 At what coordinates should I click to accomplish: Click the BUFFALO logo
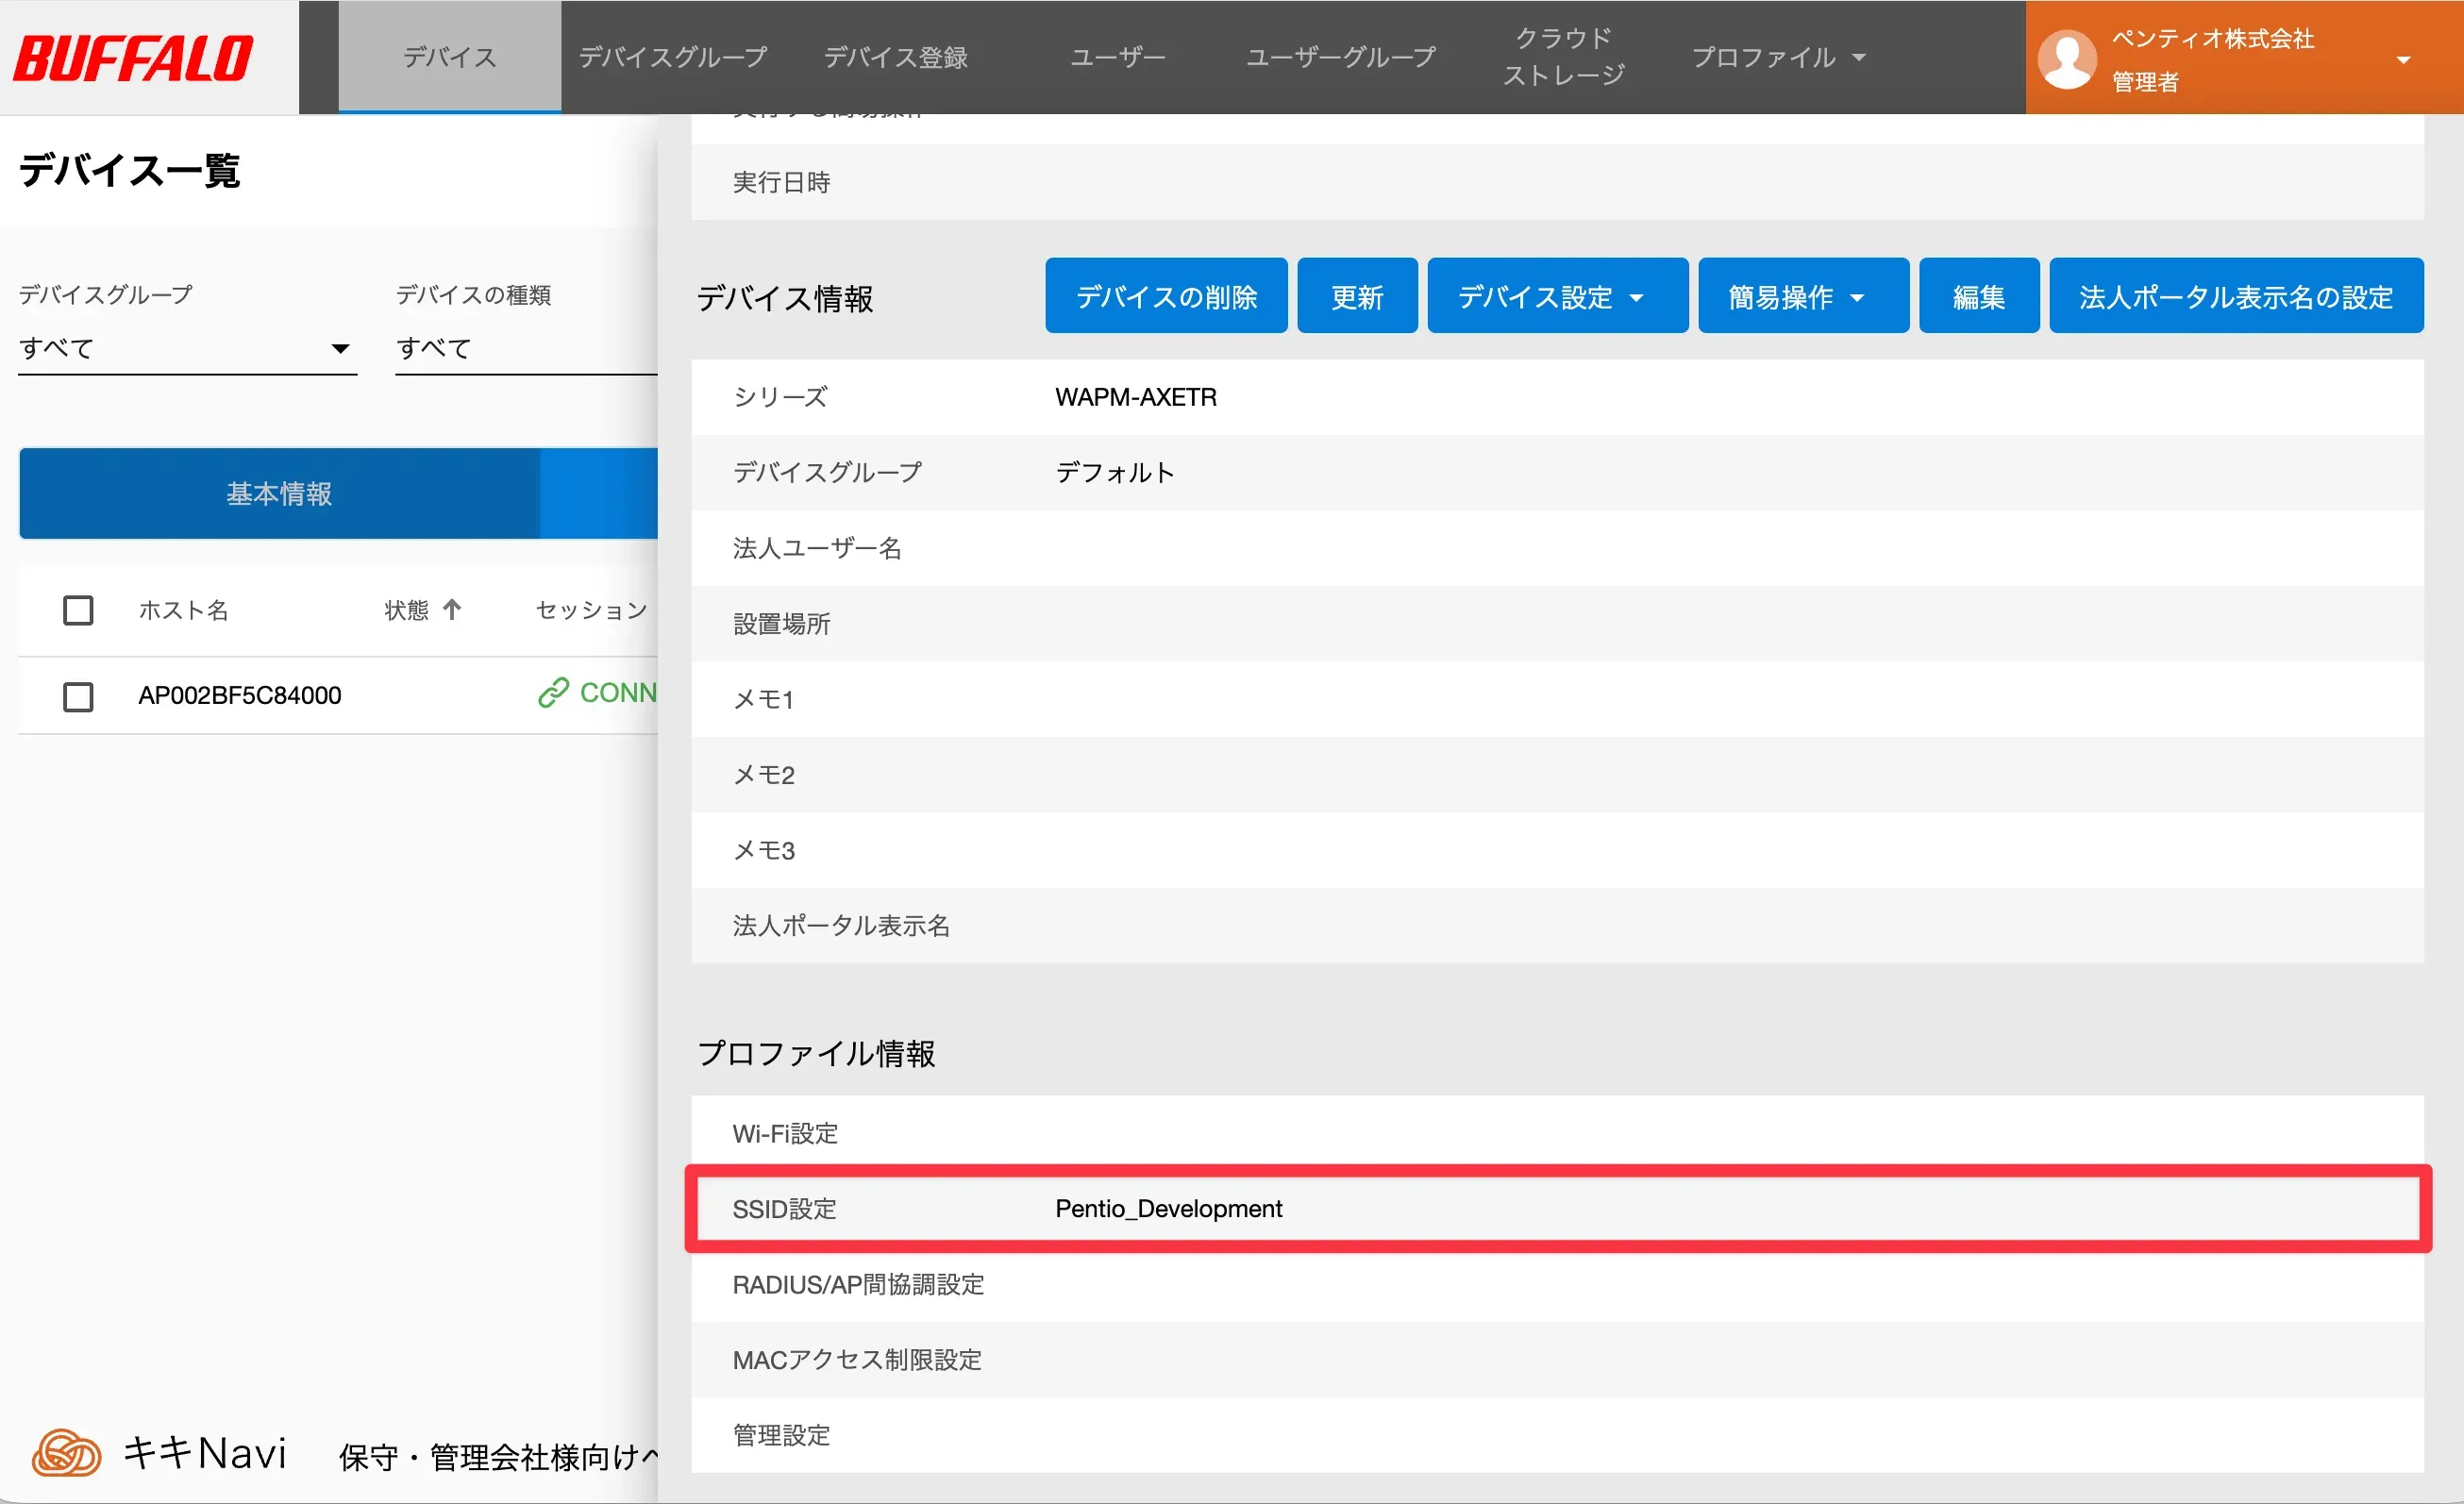pos(134,57)
